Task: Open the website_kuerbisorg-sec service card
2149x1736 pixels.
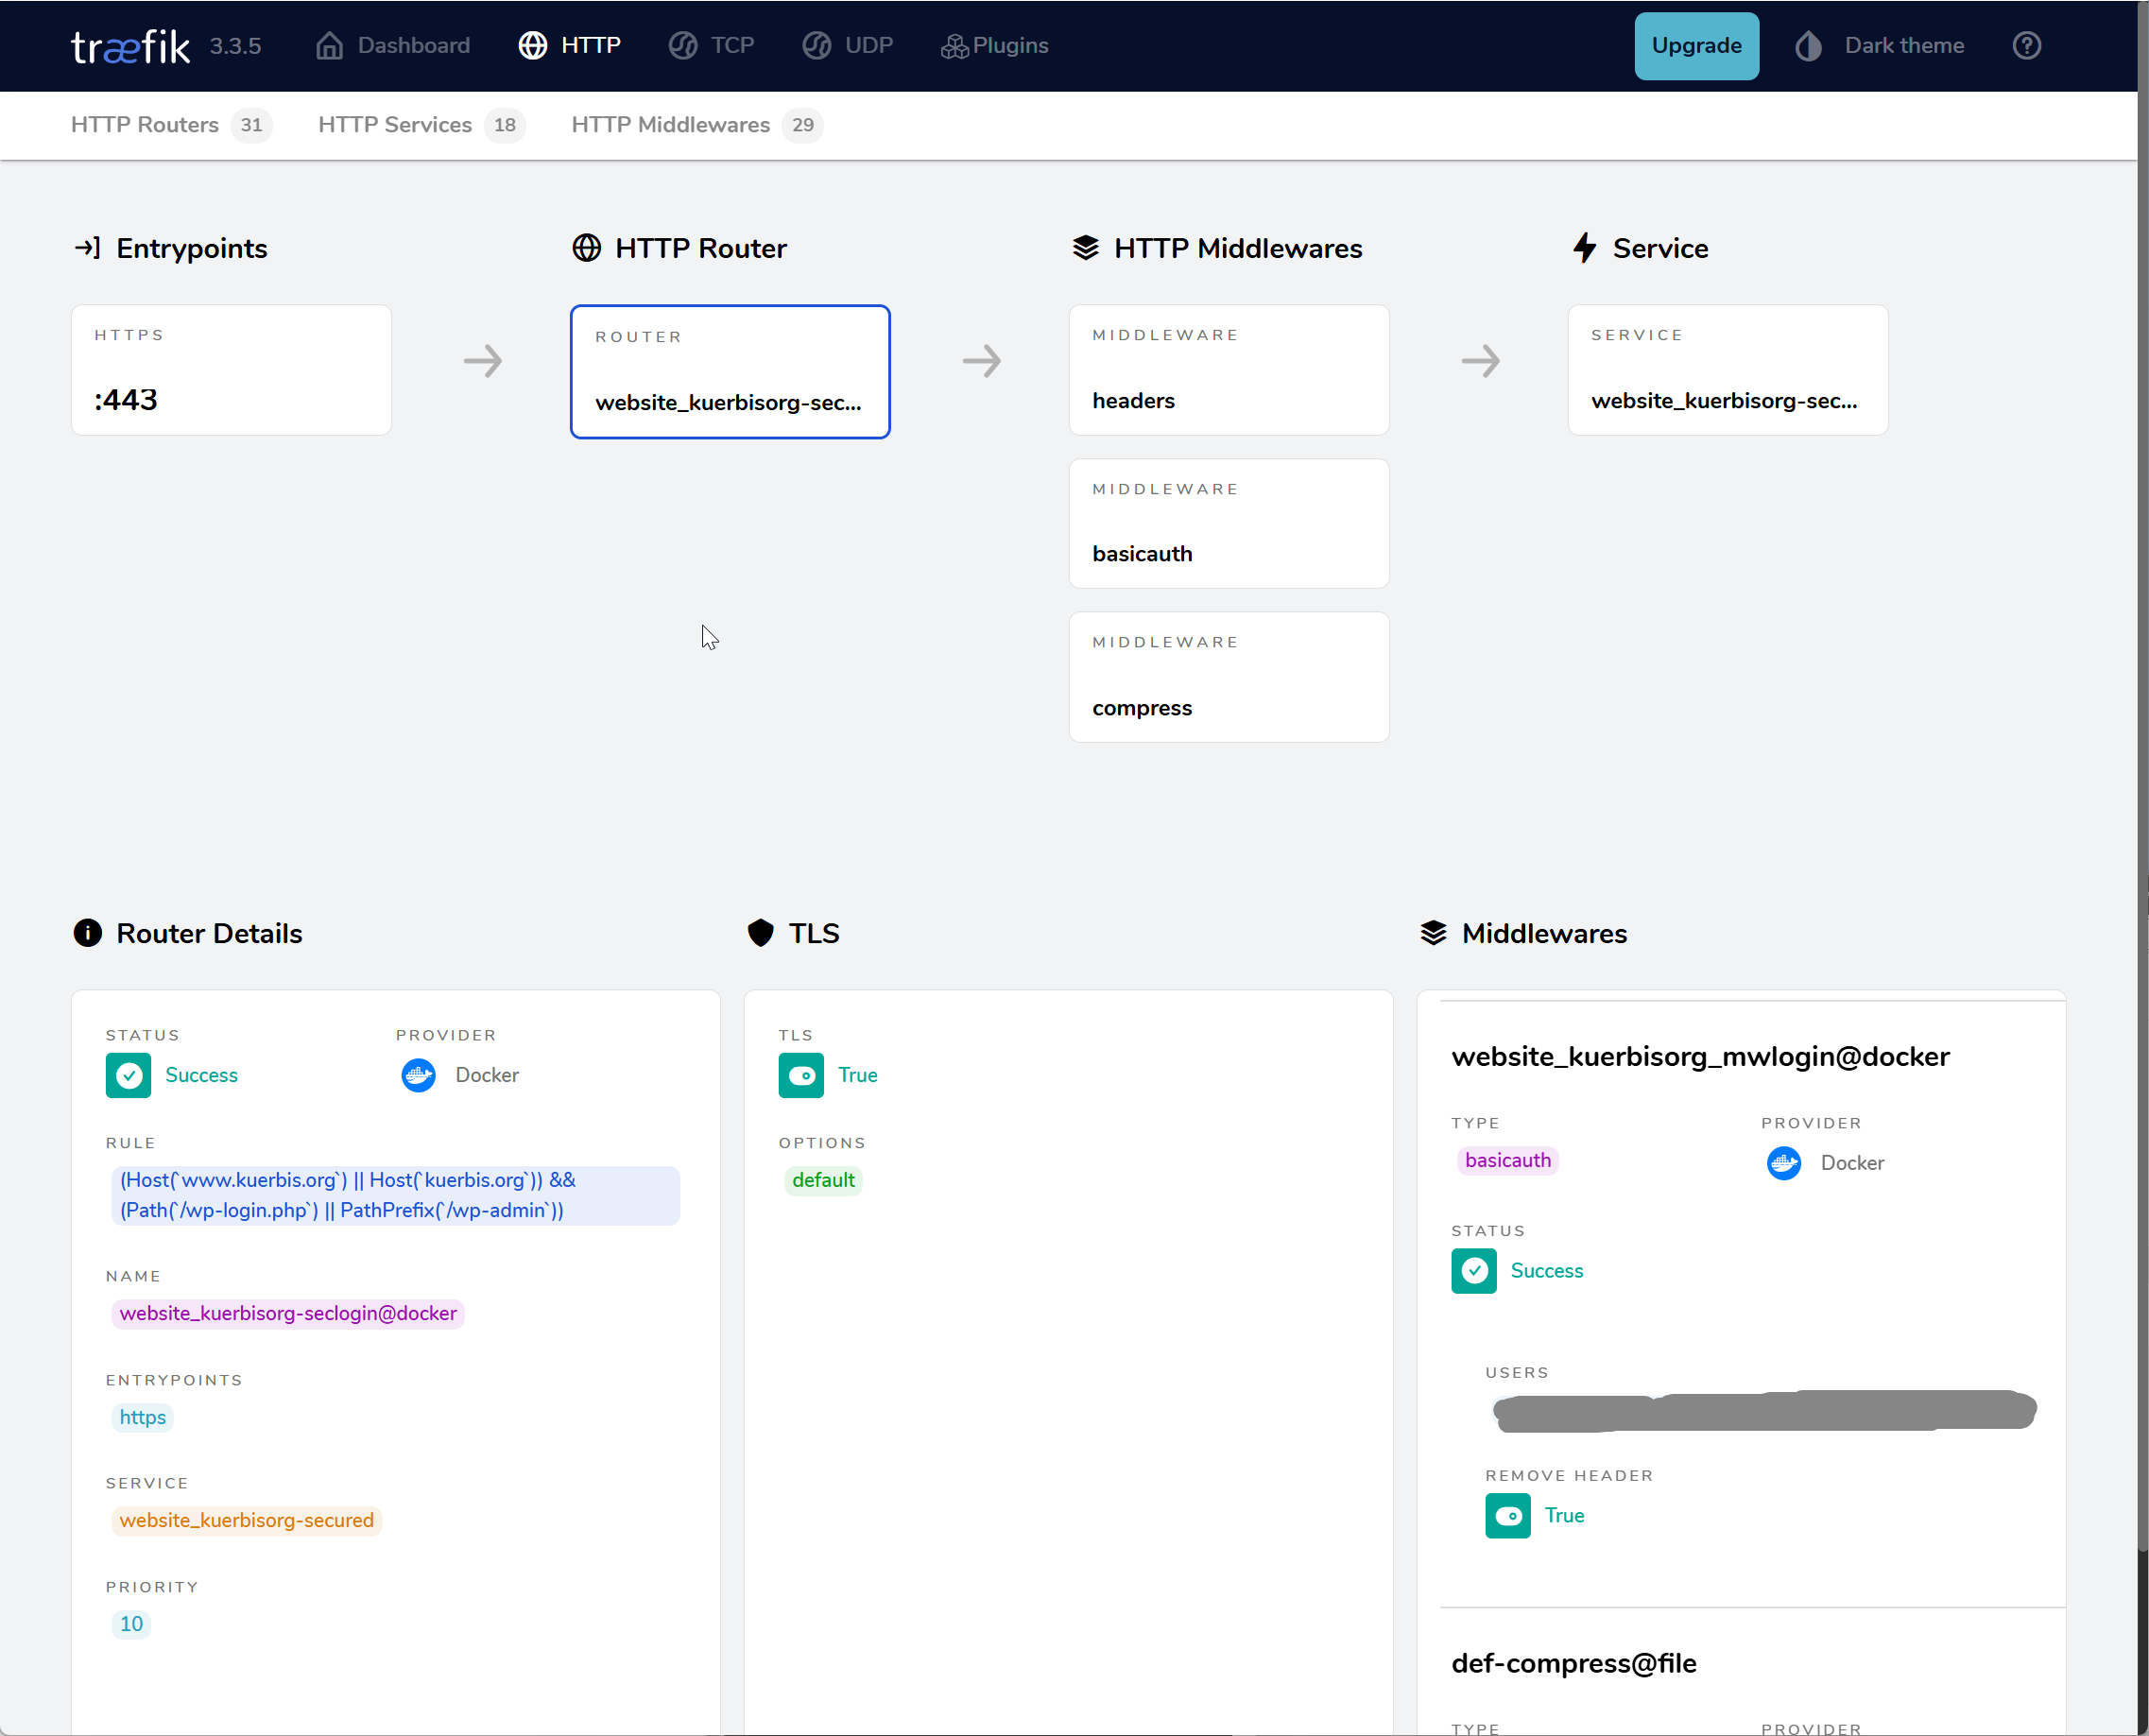Action: [x=1728, y=370]
